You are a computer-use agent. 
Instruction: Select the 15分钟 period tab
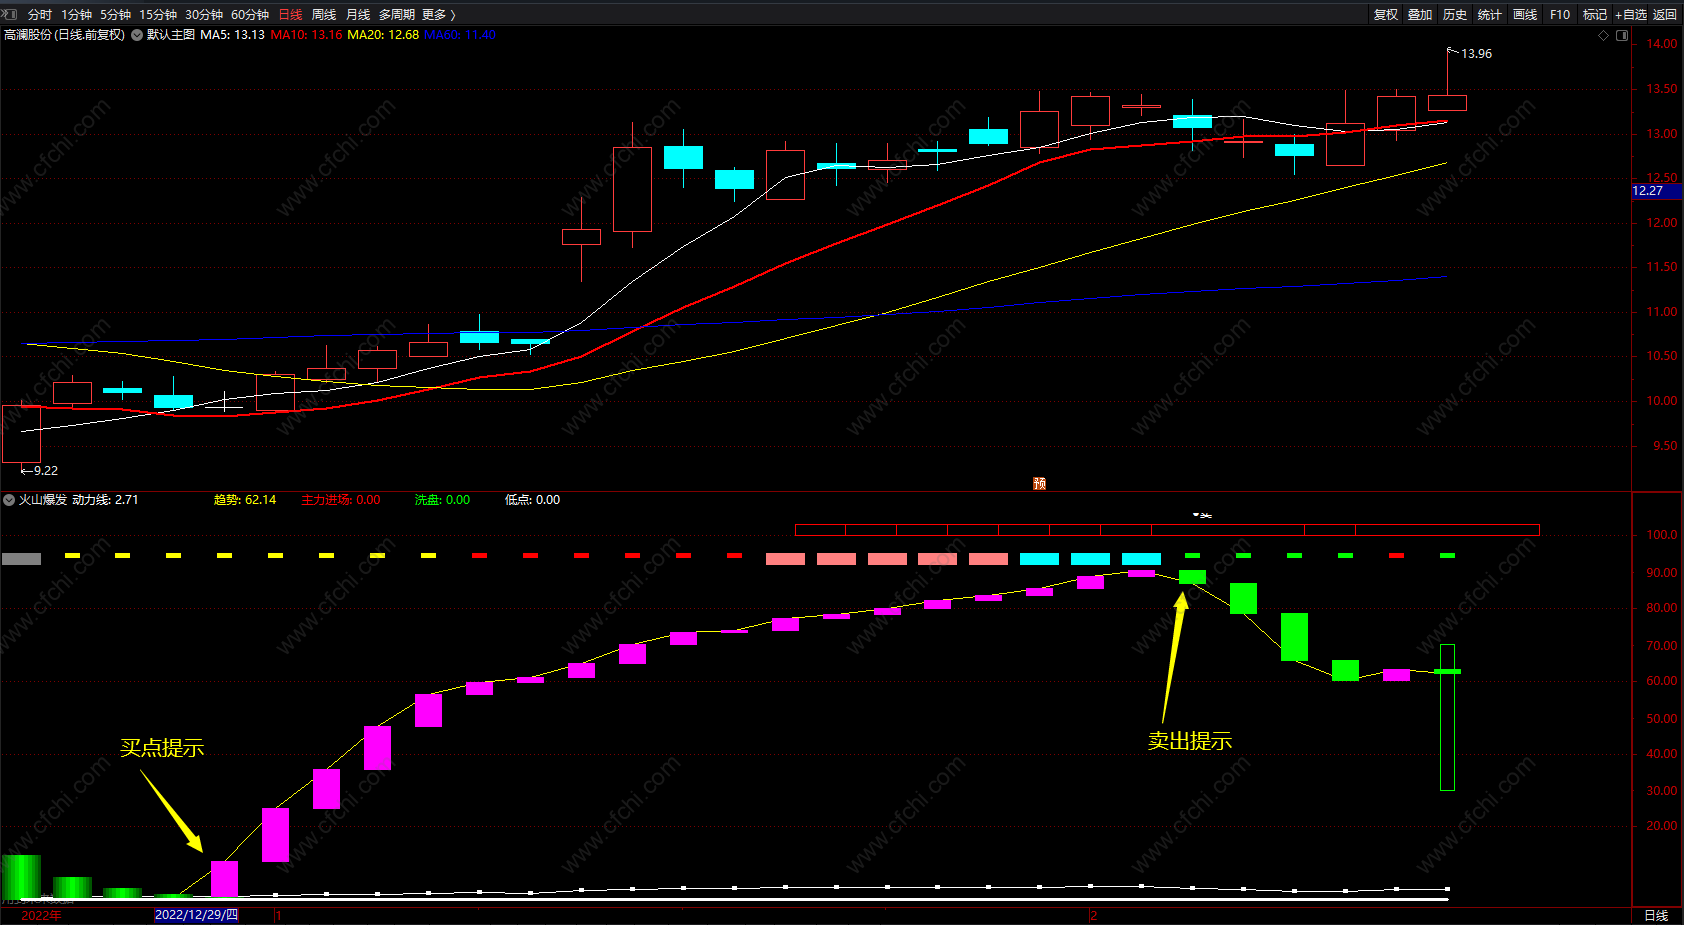158,15
